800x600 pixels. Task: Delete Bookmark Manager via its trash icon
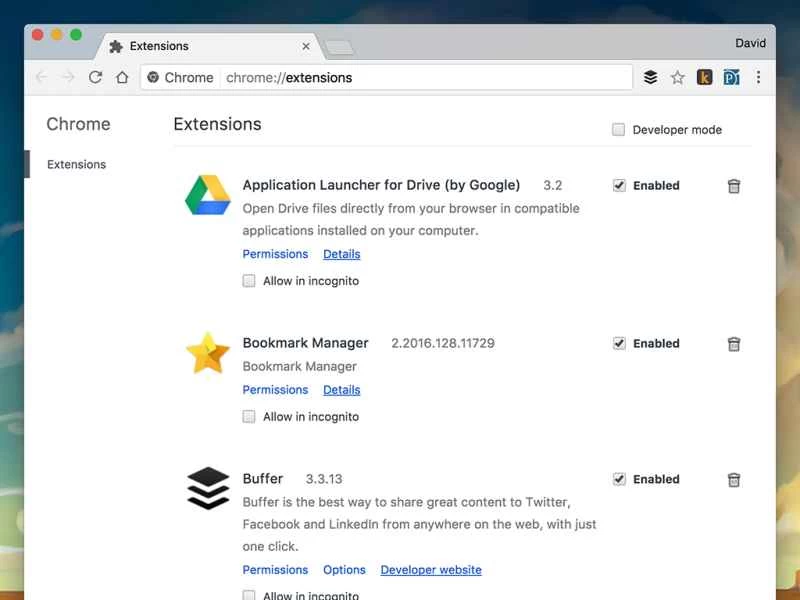pos(733,343)
